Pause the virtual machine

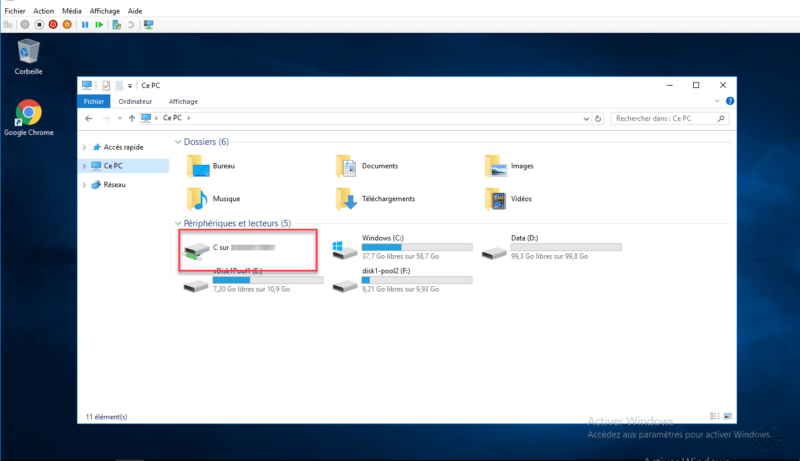coord(85,24)
